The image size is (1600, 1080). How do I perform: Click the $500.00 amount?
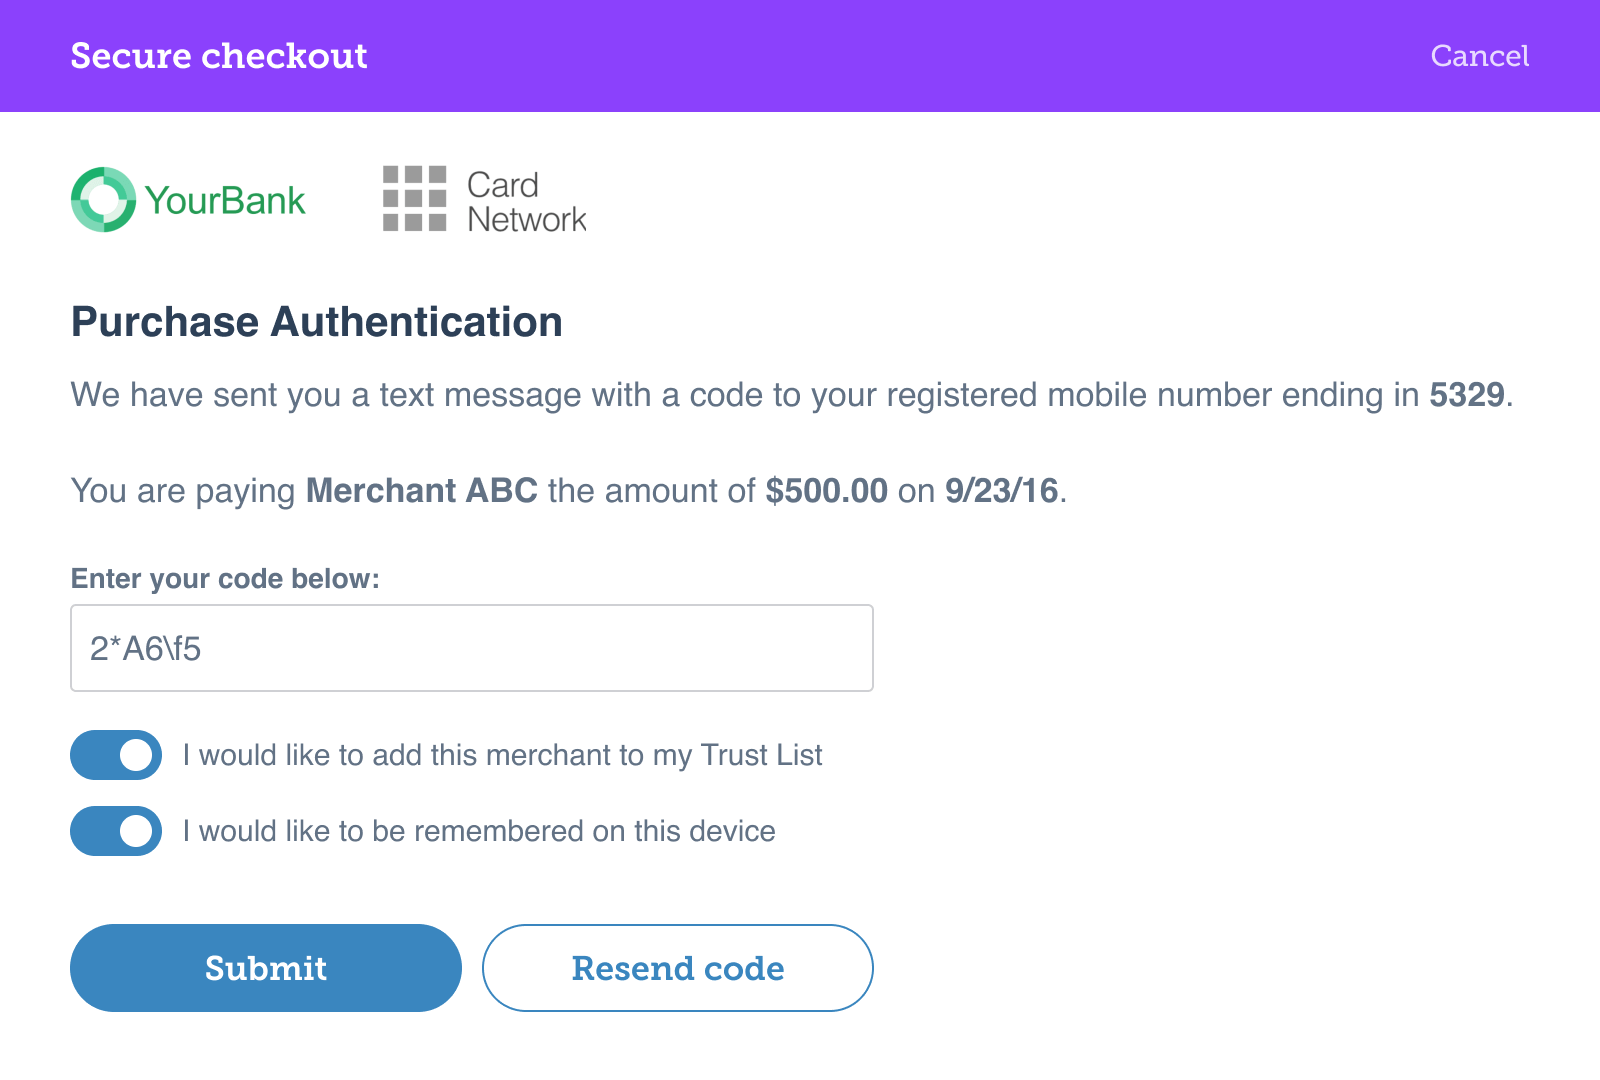point(826,491)
